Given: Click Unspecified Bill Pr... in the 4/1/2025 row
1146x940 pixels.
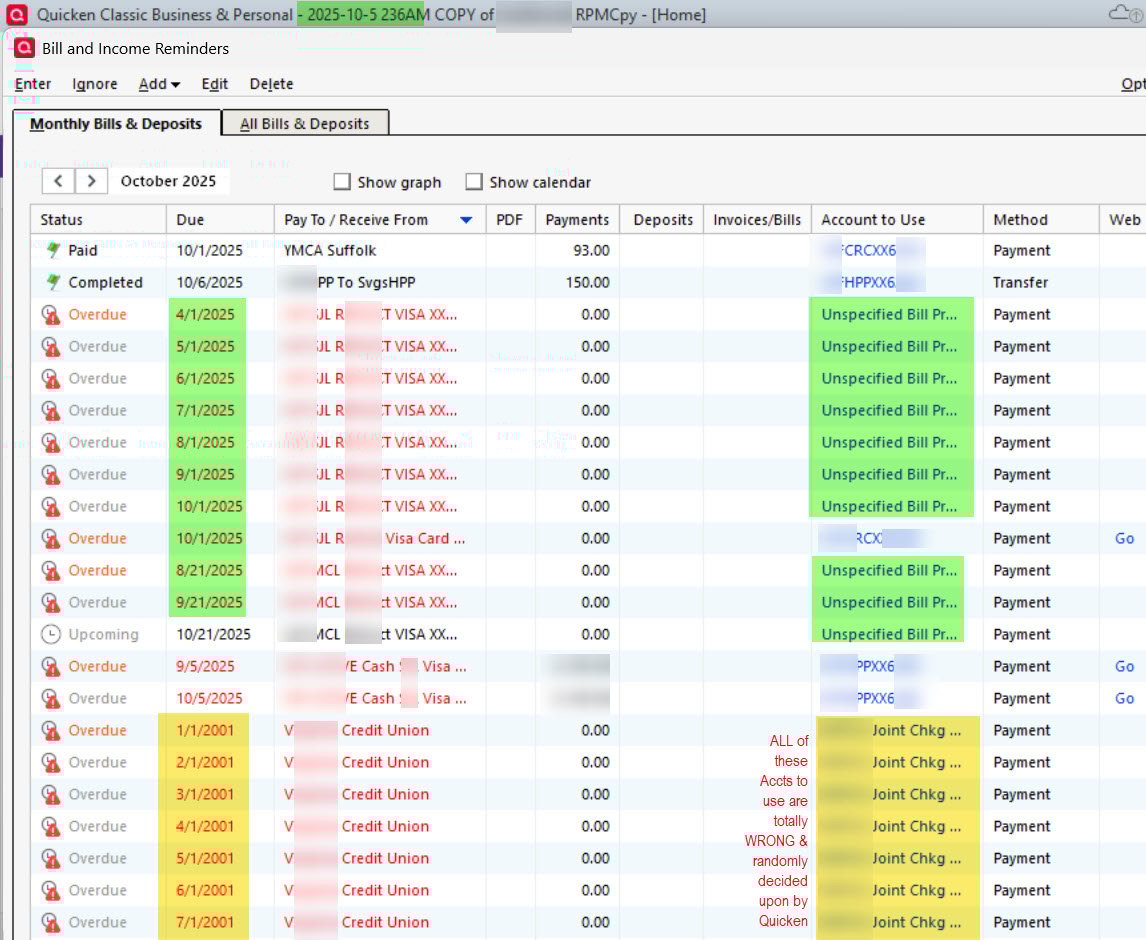Looking at the screenshot, I should point(889,315).
